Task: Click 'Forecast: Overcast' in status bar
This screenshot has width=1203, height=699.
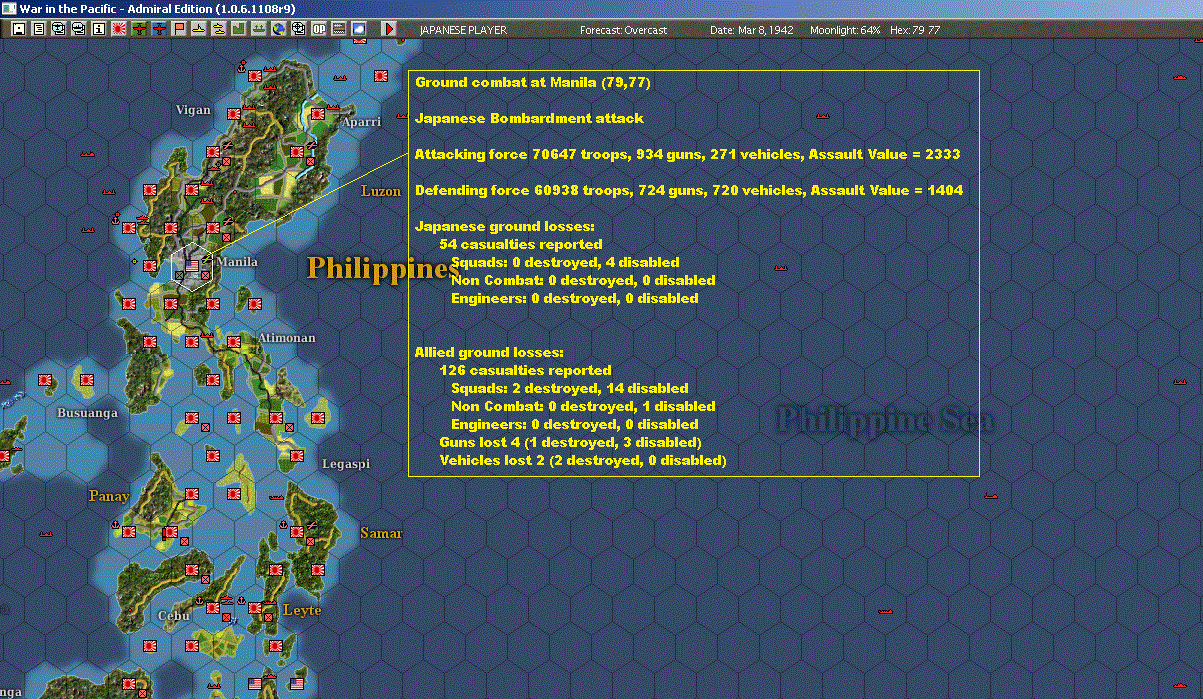Action: click(623, 30)
